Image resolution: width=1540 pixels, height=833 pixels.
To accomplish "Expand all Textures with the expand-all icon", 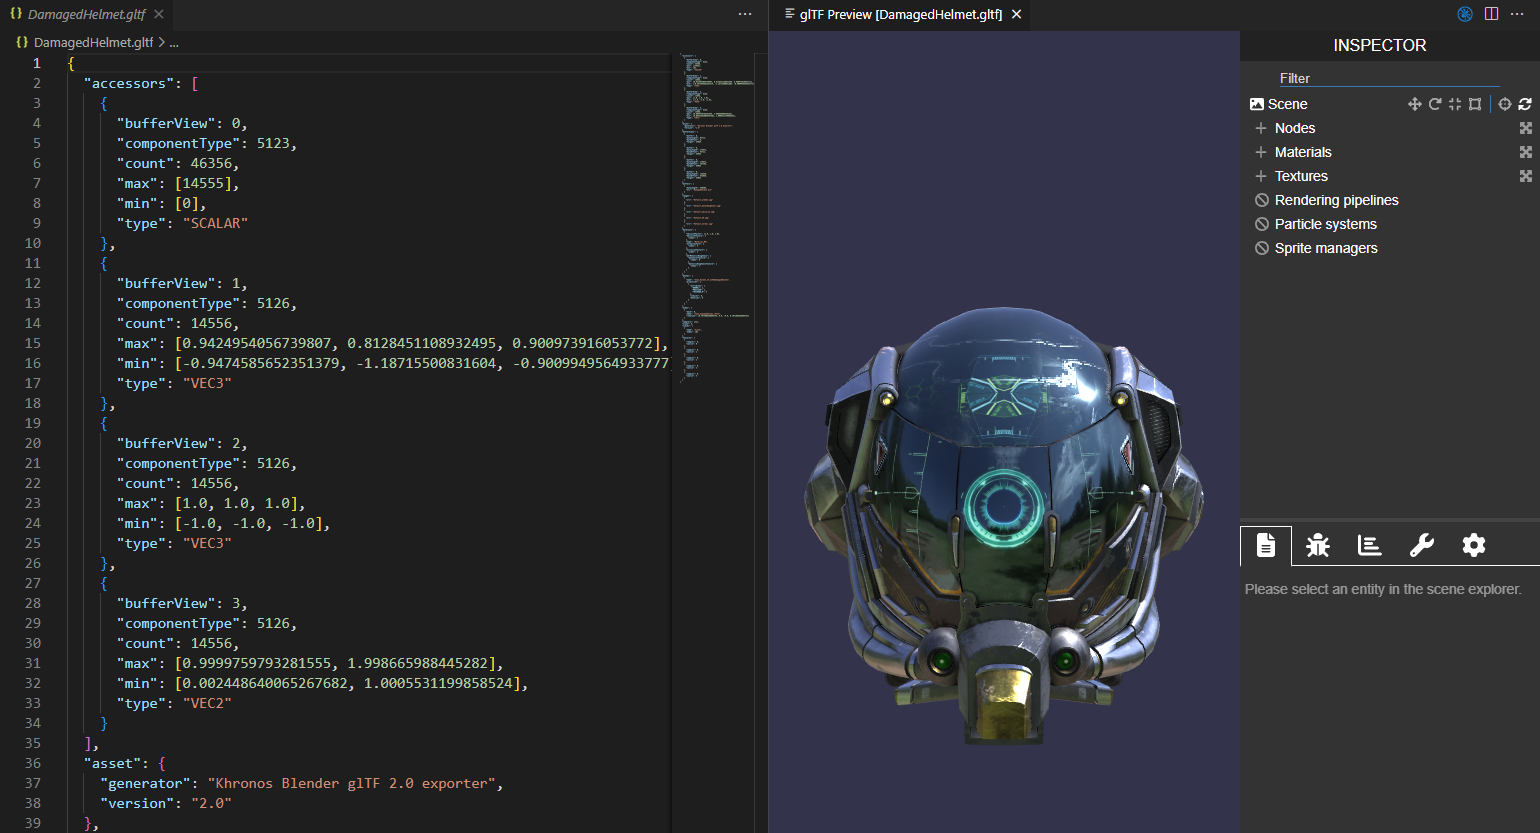I will pos(1526,176).
